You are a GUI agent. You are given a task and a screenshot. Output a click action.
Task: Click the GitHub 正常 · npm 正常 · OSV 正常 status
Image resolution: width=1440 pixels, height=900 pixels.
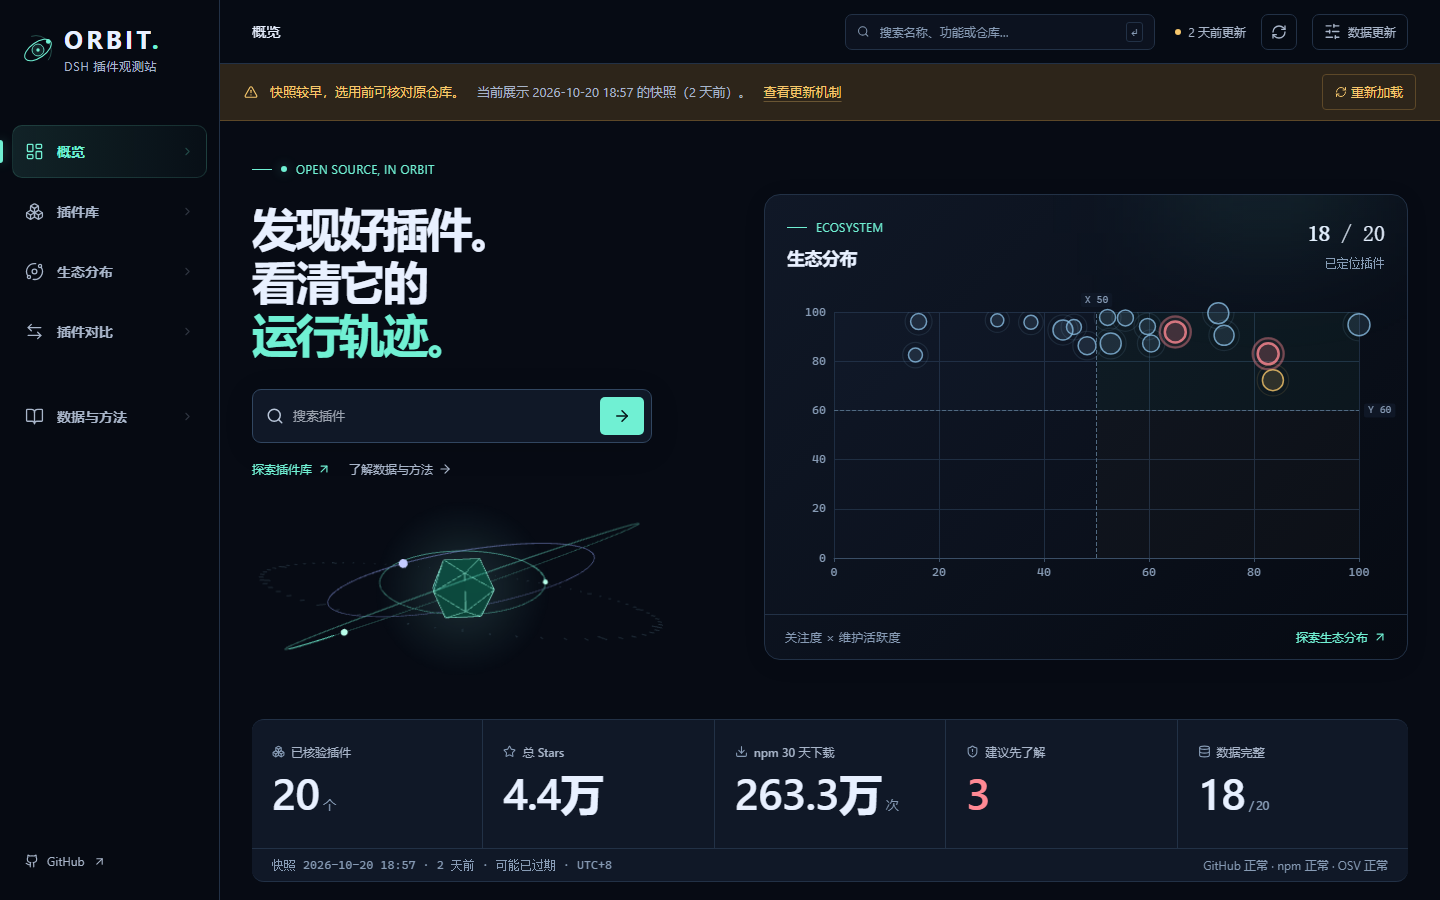pos(1295,866)
